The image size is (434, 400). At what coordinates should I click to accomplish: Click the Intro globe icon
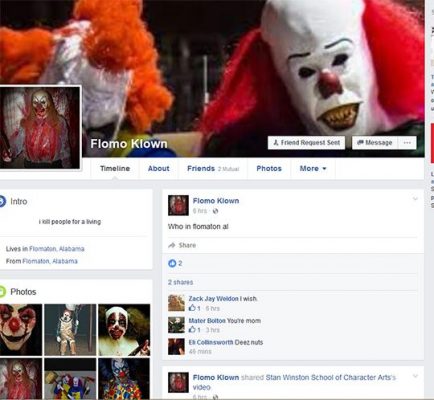coord(2,201)
